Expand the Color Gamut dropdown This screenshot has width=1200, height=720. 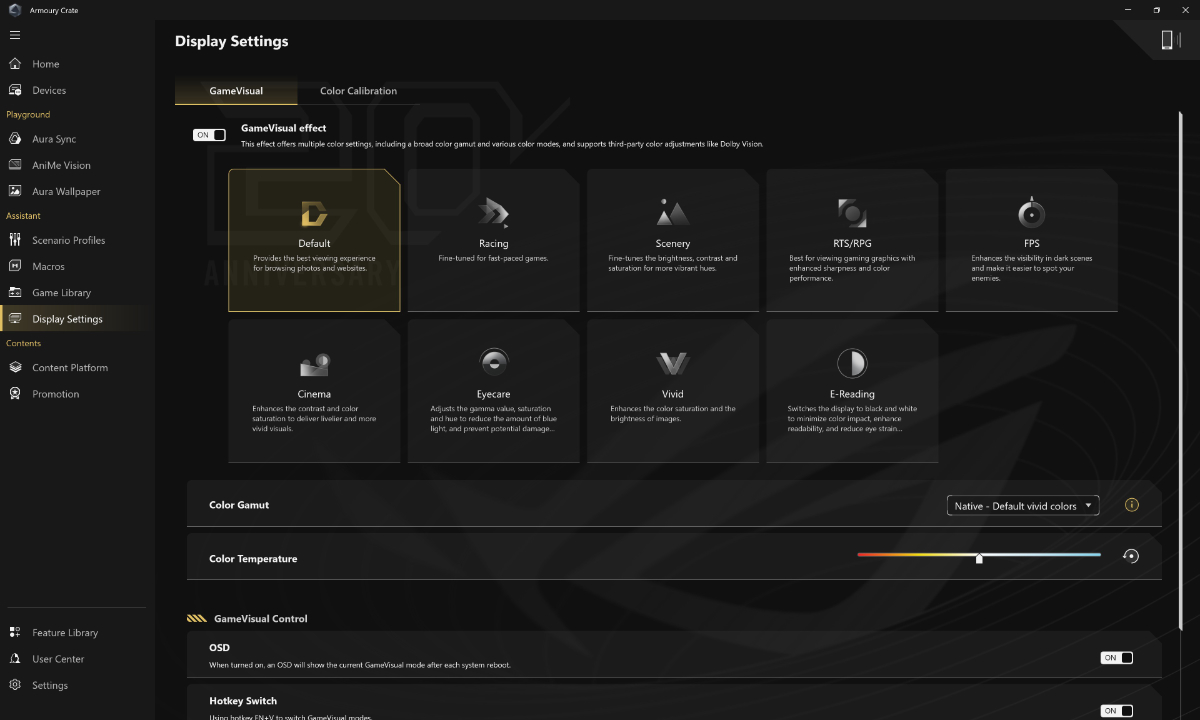point(1023,506)
